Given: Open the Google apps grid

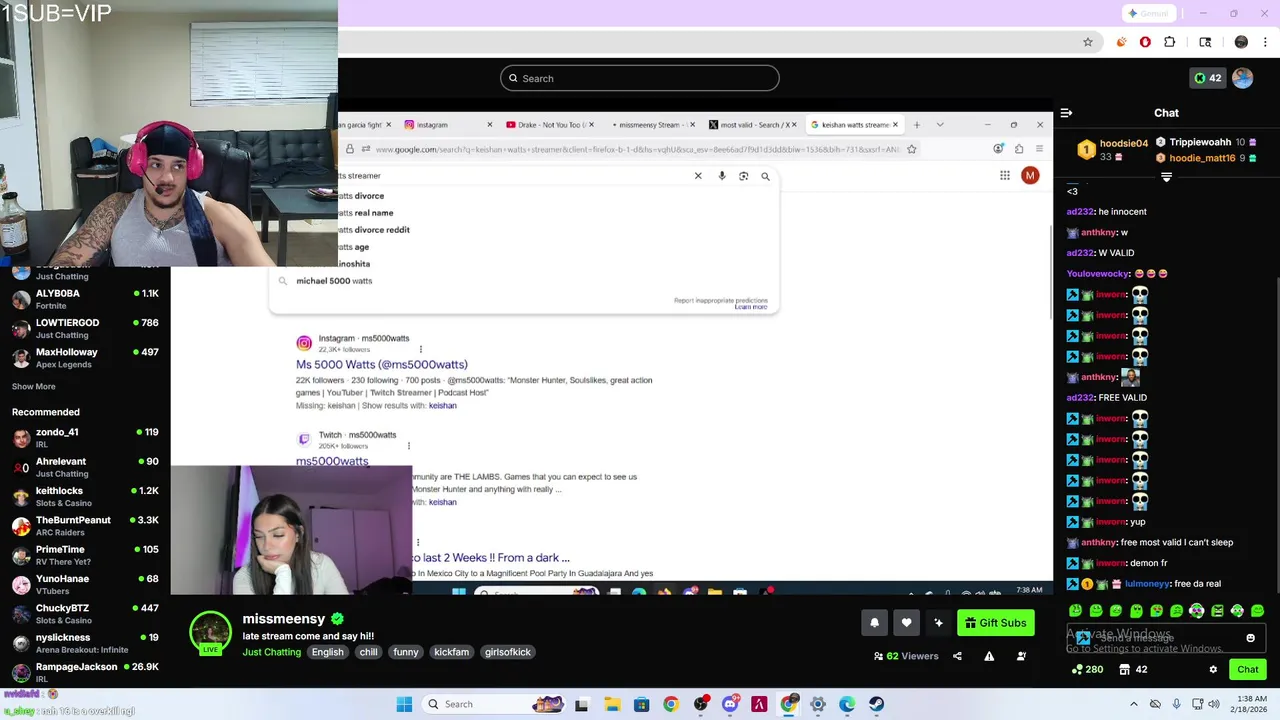Looking at the screenshot, I should [1005, 176].
